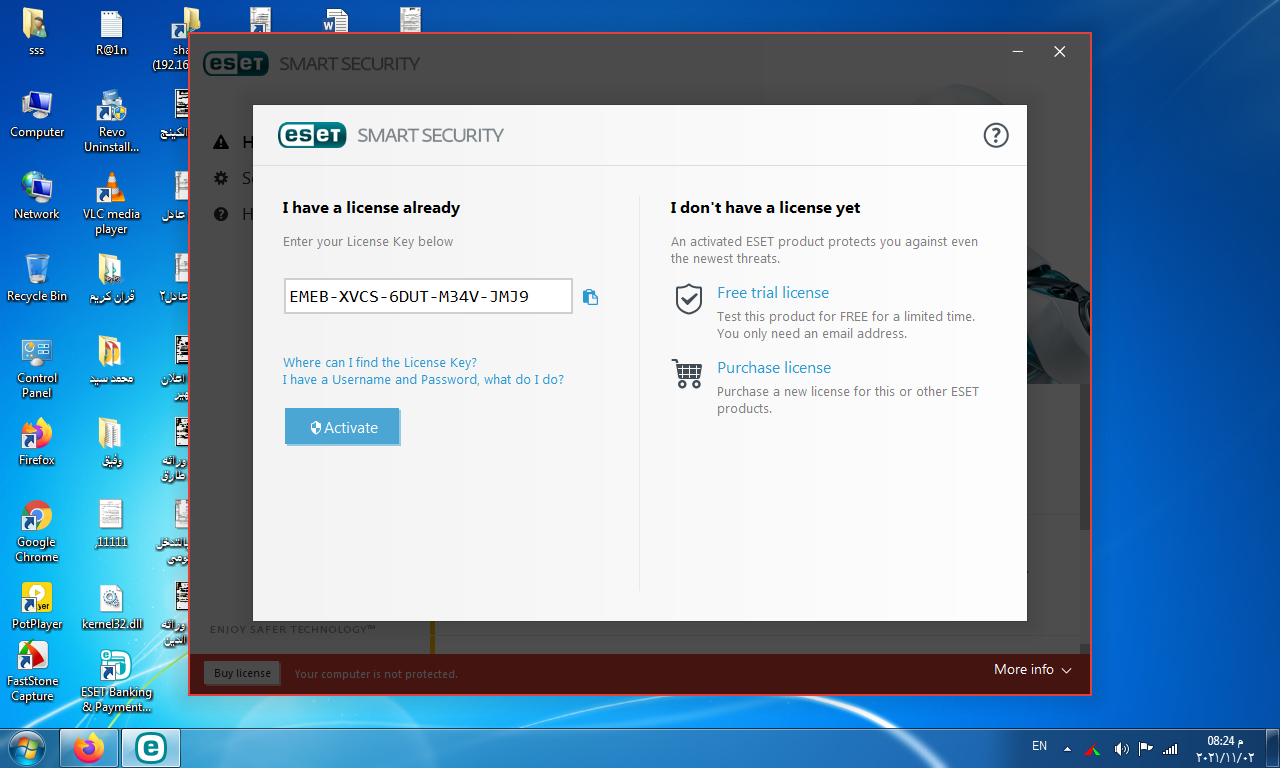Click the shield icon beside Free trial license

pyautogui.click(x=689, y=299)
